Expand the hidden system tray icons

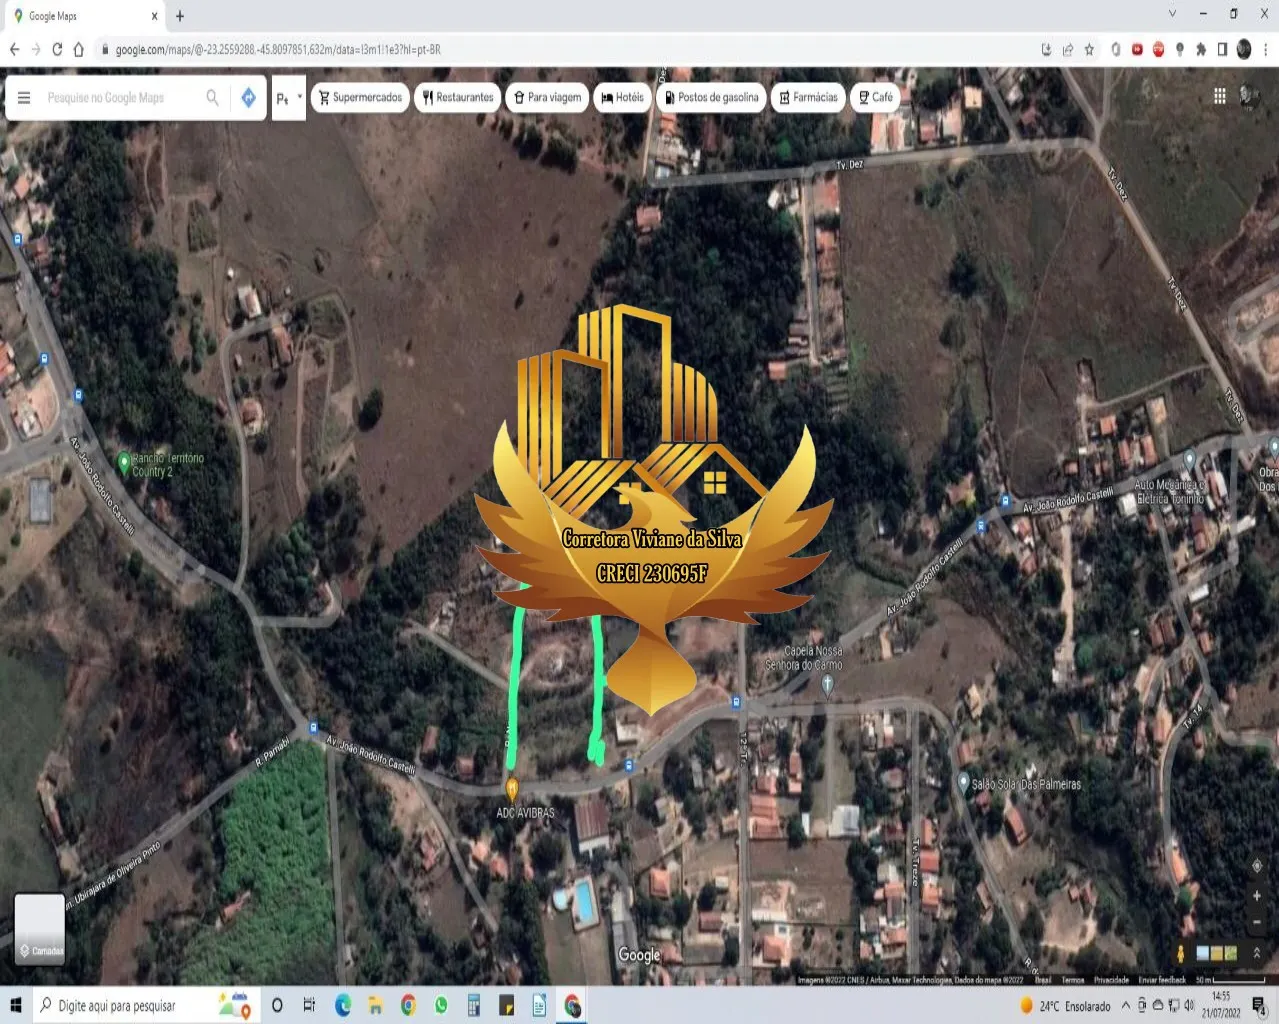pyautogui.click(x=1125, y=1006)
